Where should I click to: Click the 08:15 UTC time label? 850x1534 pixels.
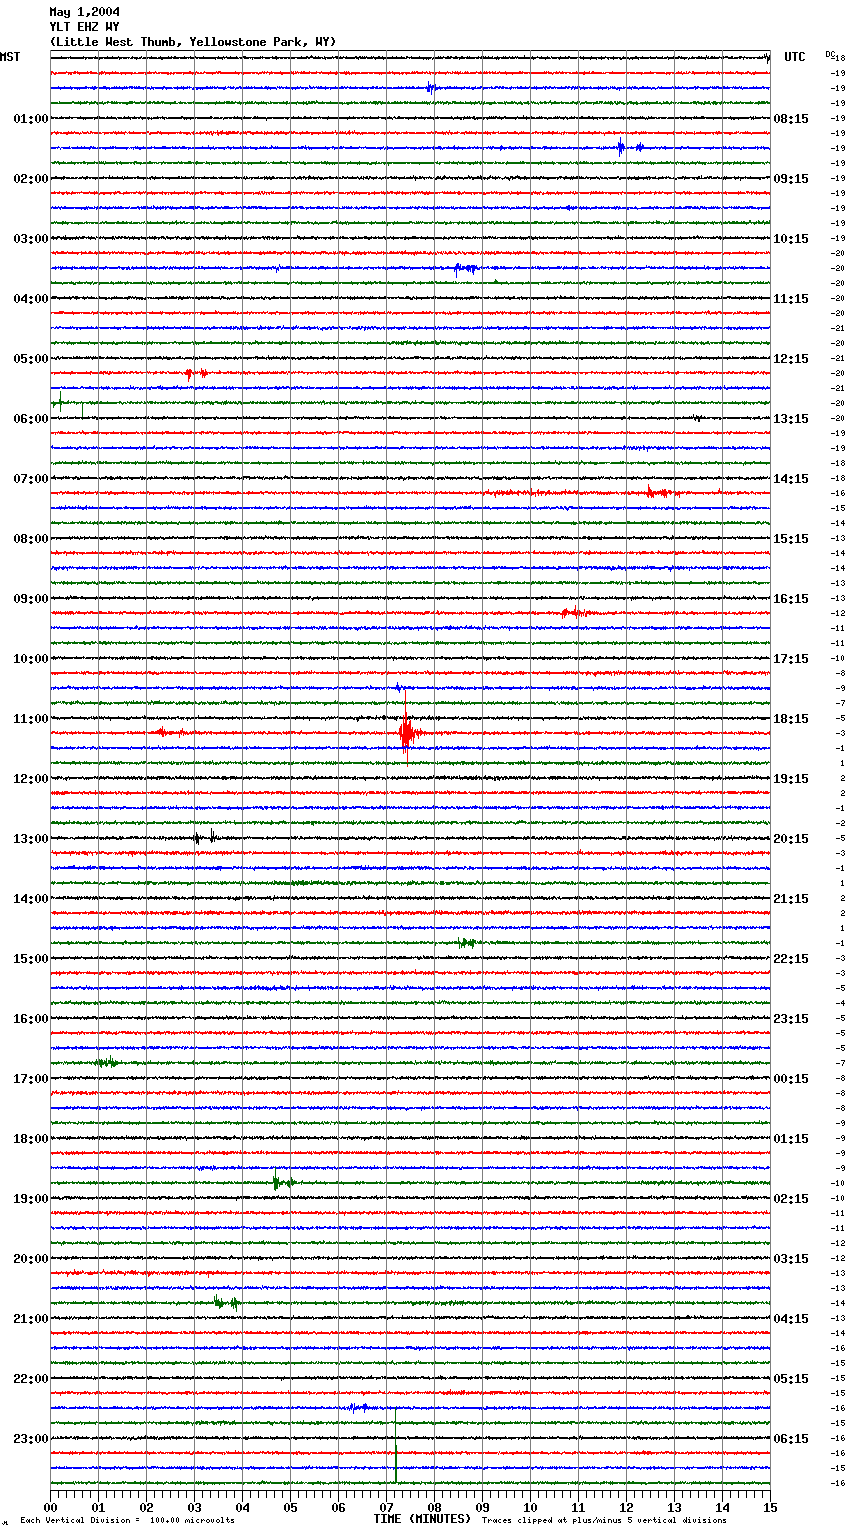791,119
